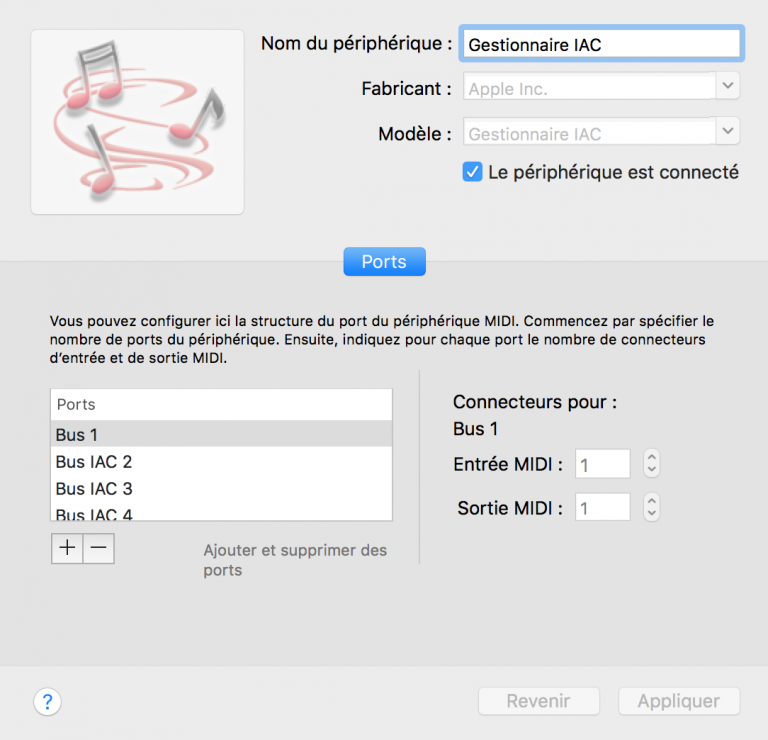Click the Entrée MIDI number field
This screenshot has width=768, height=740.
click(602, 464)
